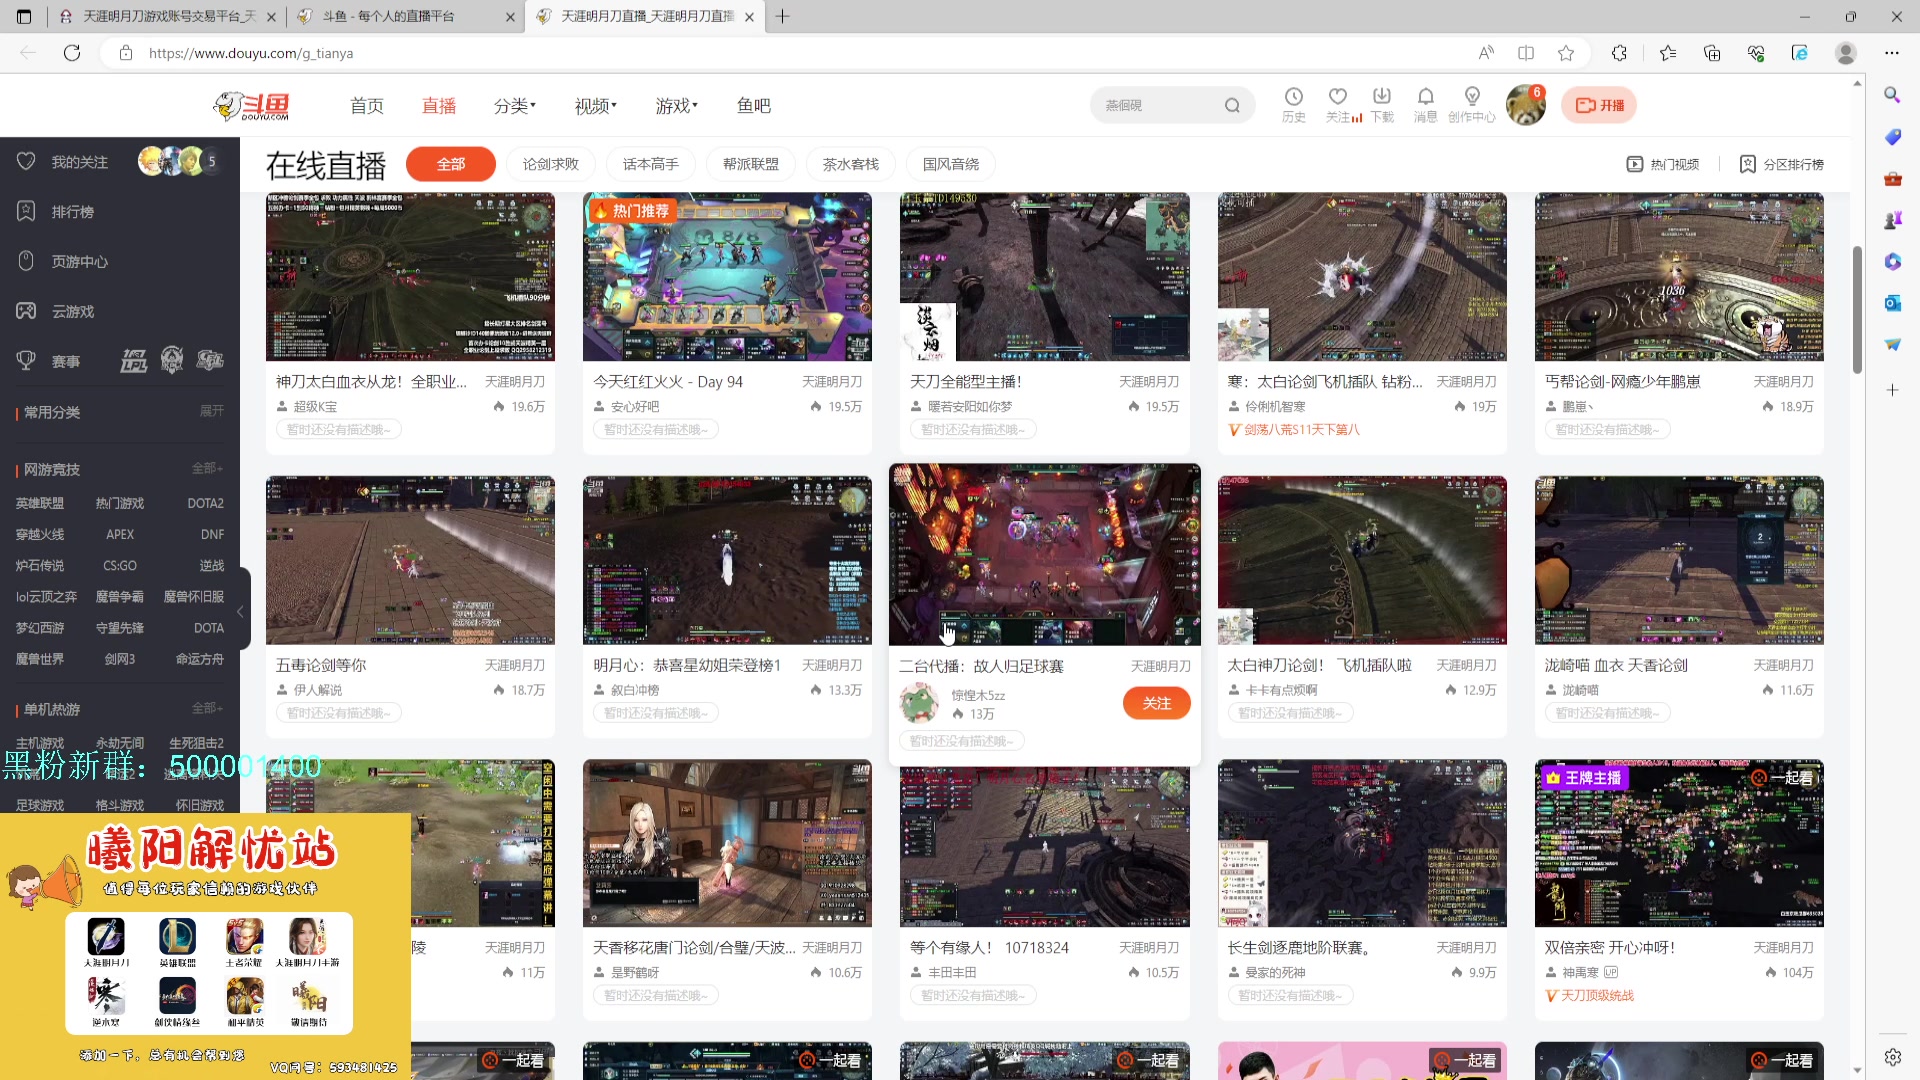1920x1080 pixels.
Task: Open the 消息 (messages) bell icon
Action: 1425,104
